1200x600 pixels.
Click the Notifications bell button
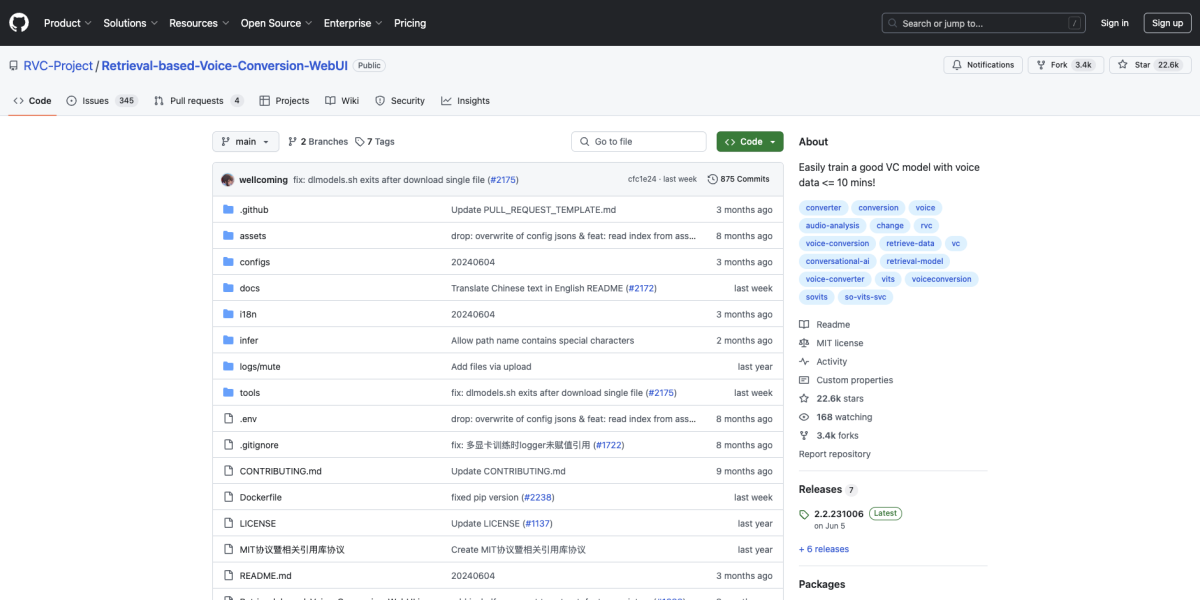pyautogui.click(x=983, y=65)
